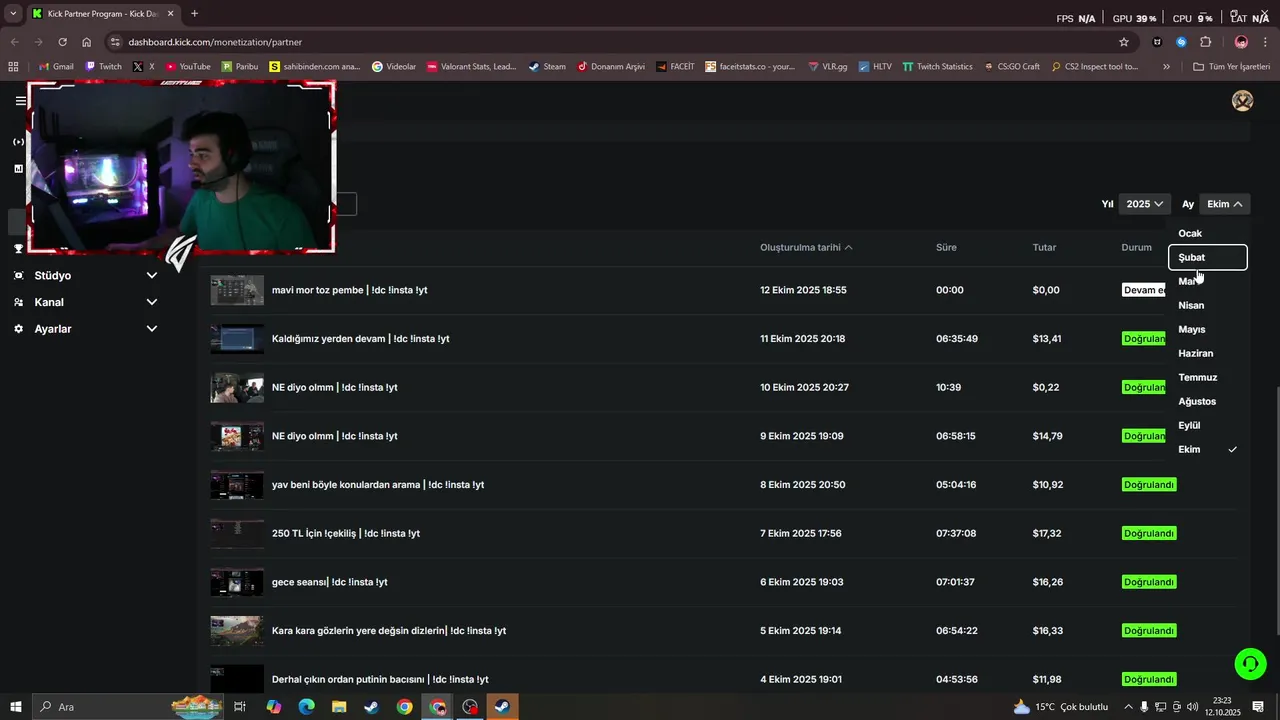This screenshot has height=720, width=1280.
Task: Select Ocak from the month list
Action: coord(1208,233)
